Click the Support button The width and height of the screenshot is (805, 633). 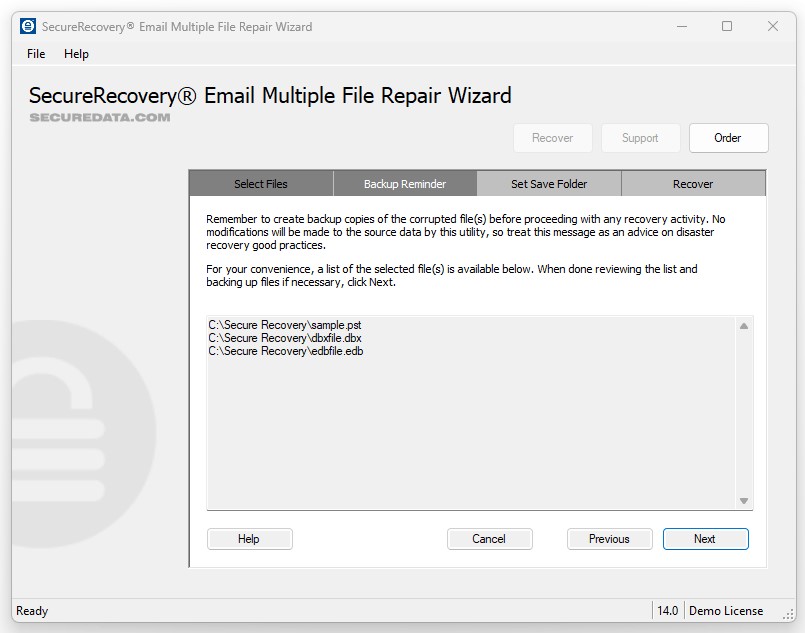click(x=640, y=138)
